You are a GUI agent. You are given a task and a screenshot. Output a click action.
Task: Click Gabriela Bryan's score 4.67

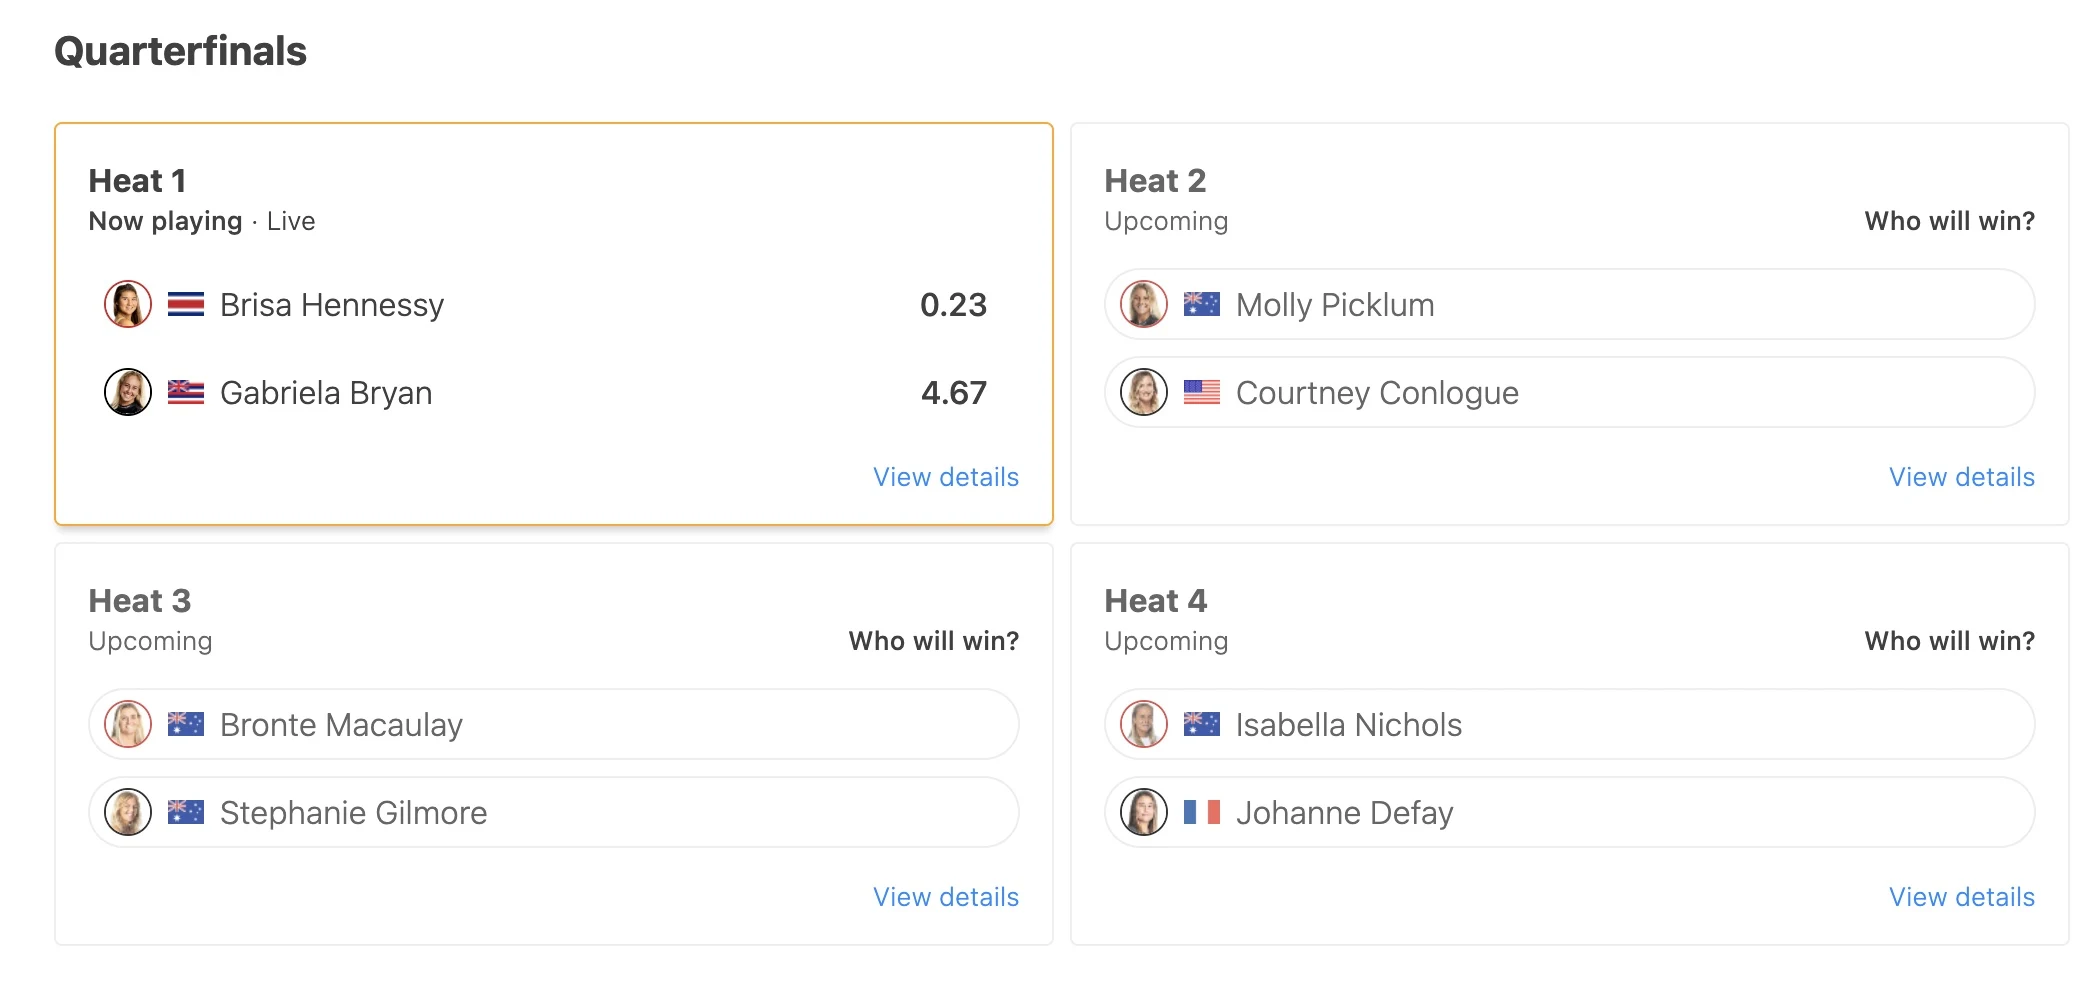click(953, 392)
